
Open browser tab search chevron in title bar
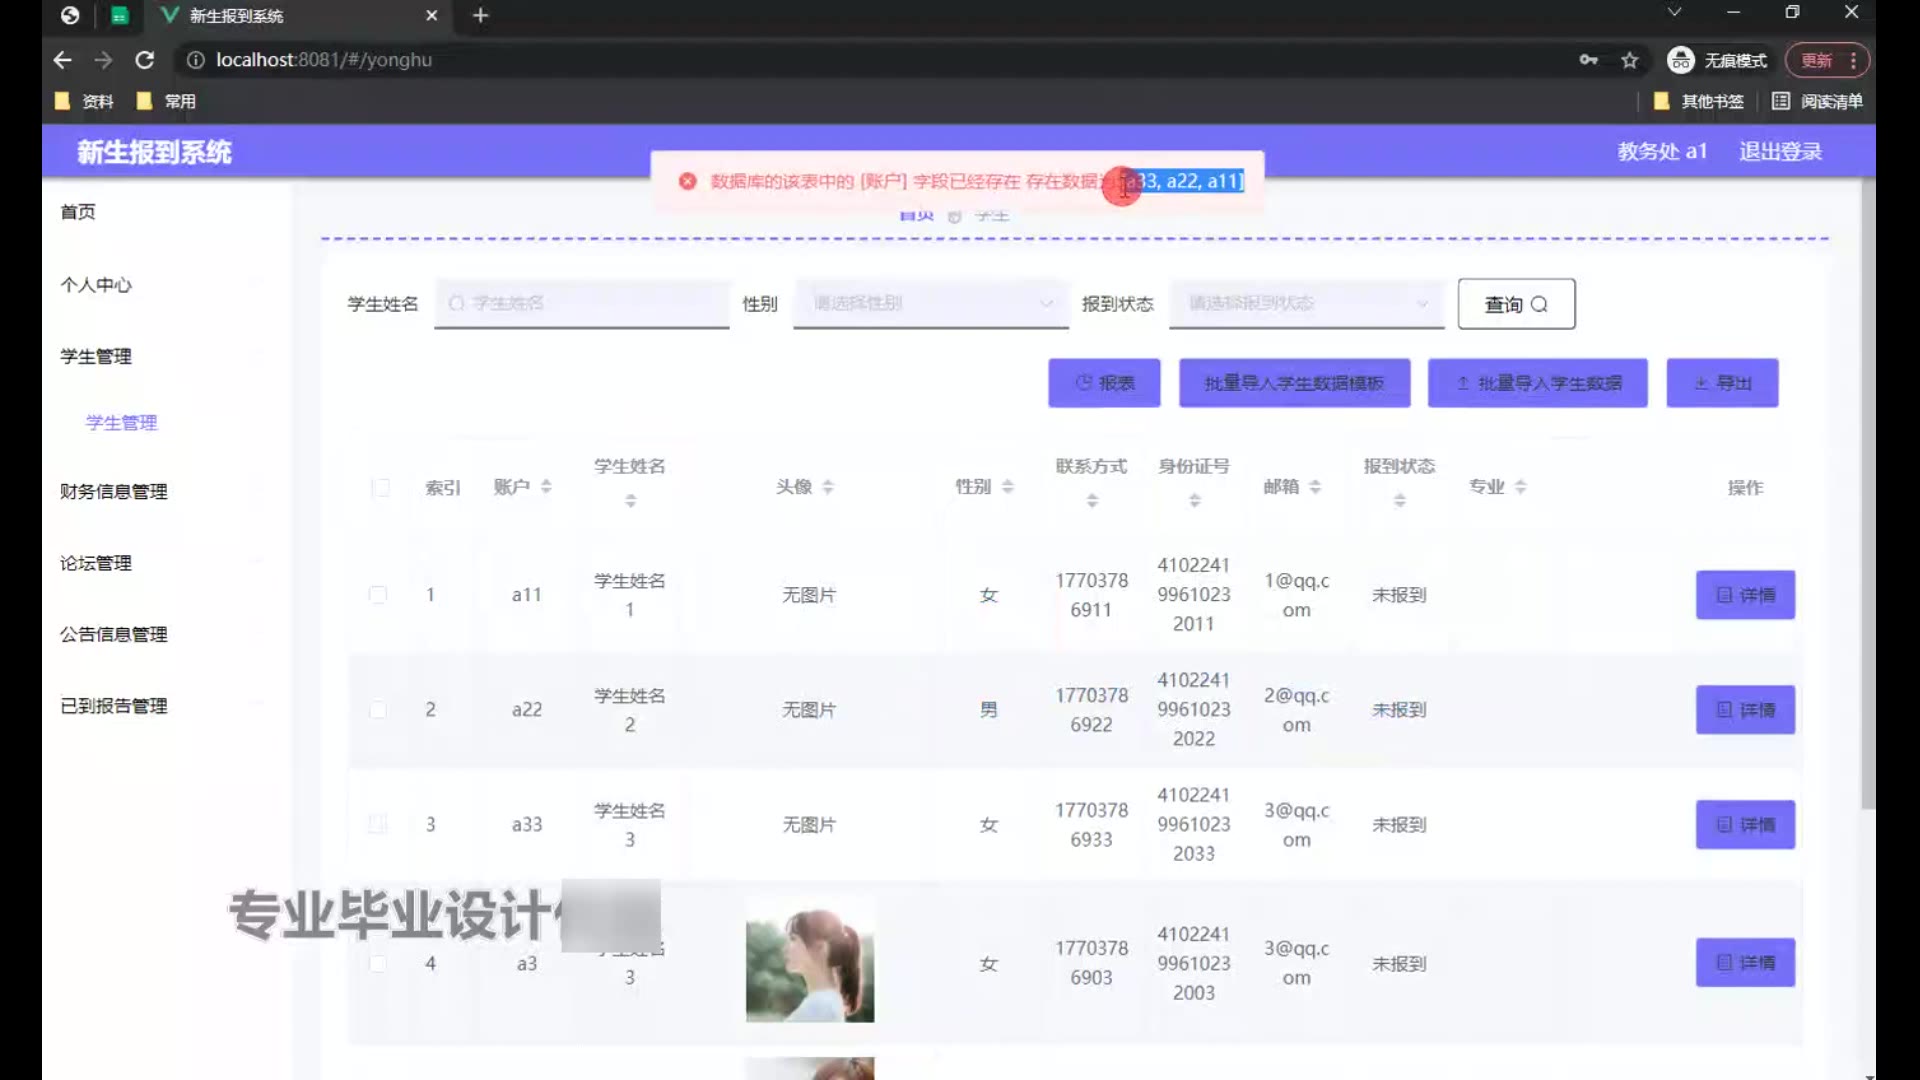pyautogui.click(x=1674, y=12)
